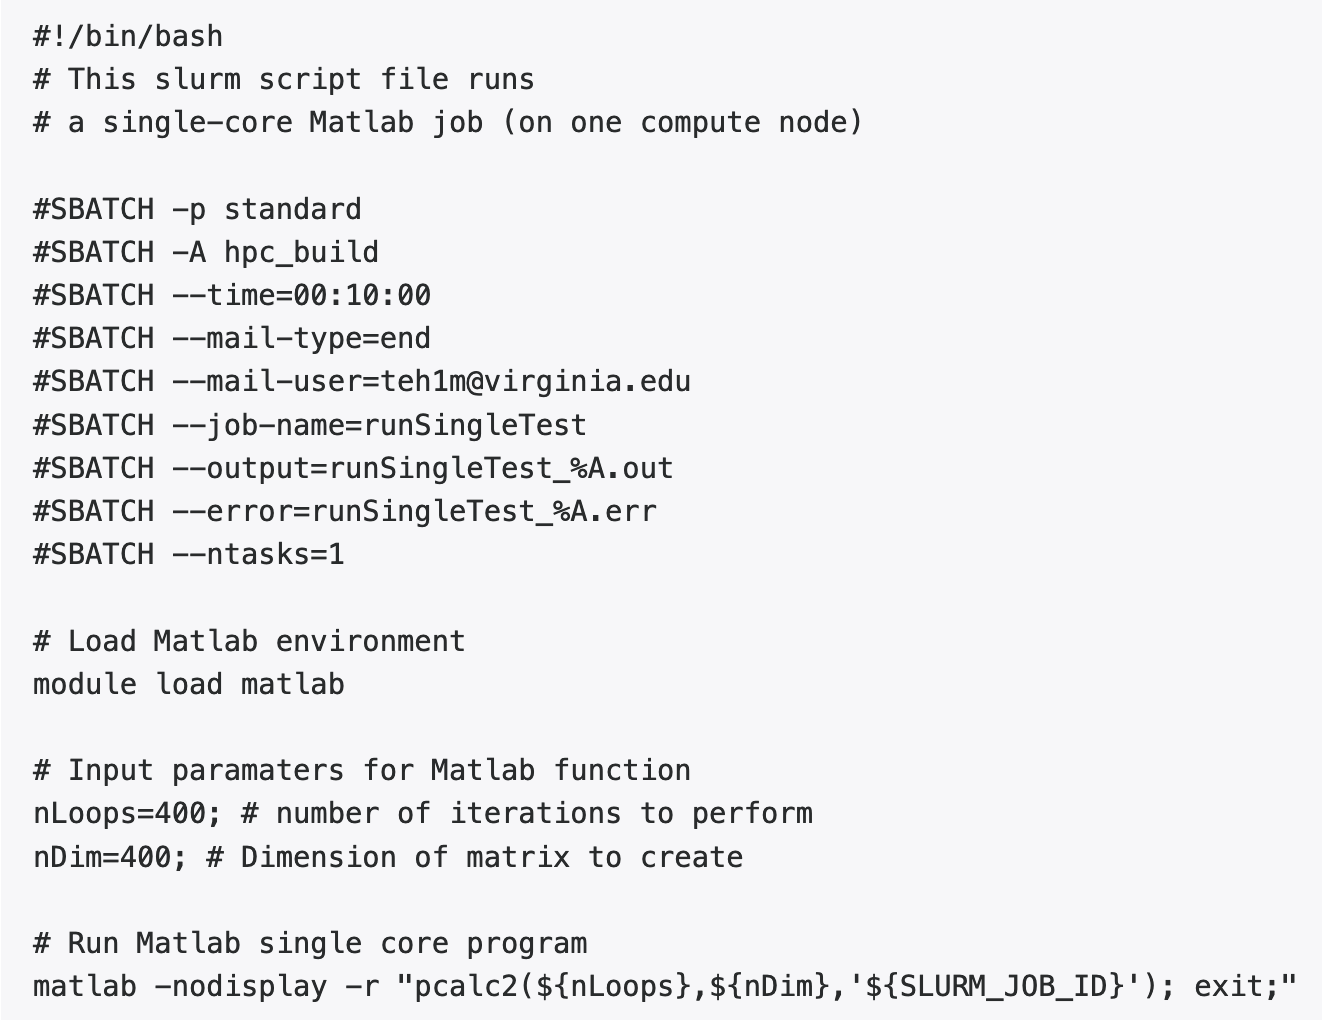Click the output filename runSingleTest_%A.out
Image resolution: width=1322 pixels, height=1020 pixels.
(x=501, y=469)
